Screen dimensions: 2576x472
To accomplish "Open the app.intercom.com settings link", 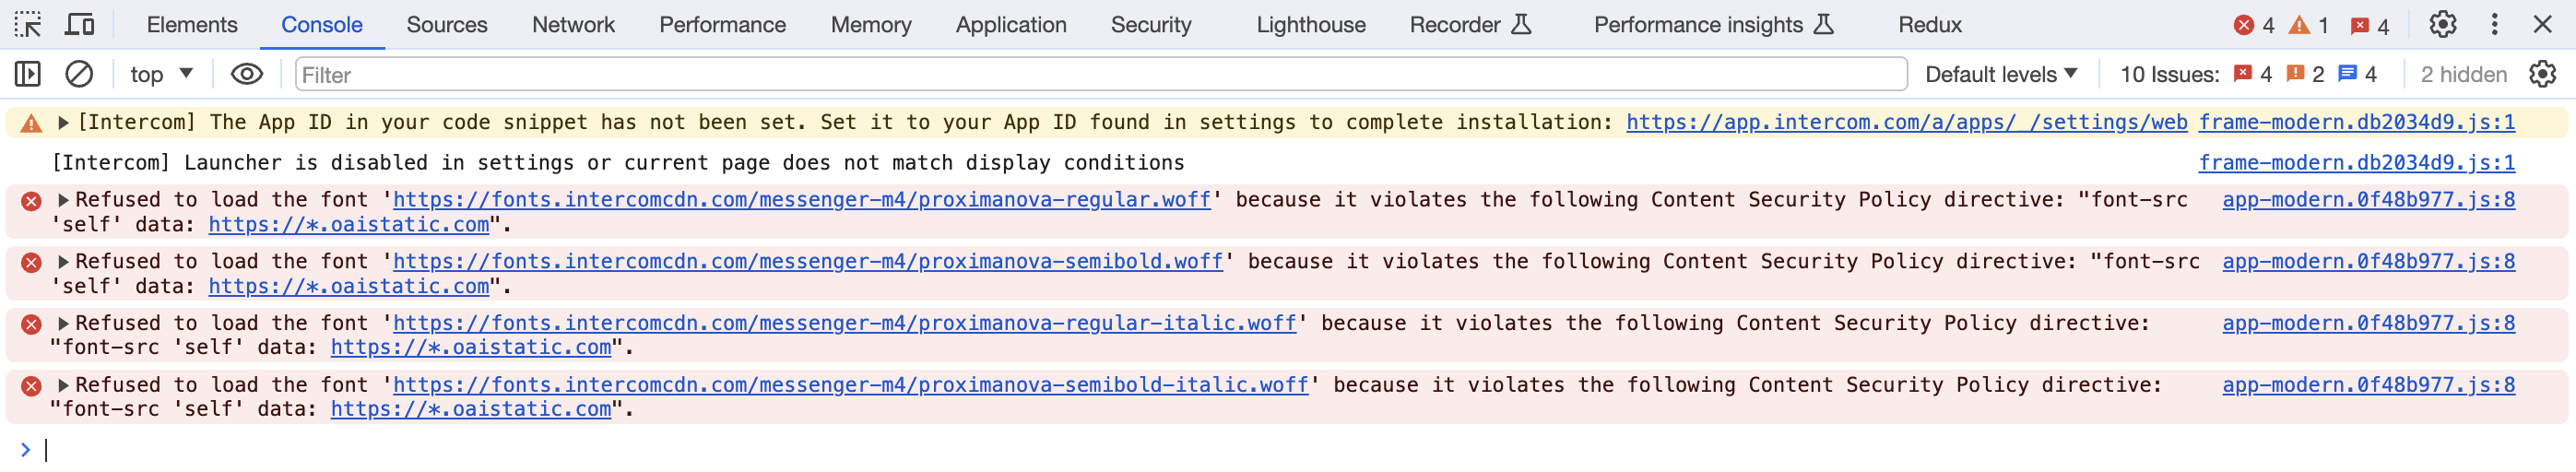I will point(1907,122).
